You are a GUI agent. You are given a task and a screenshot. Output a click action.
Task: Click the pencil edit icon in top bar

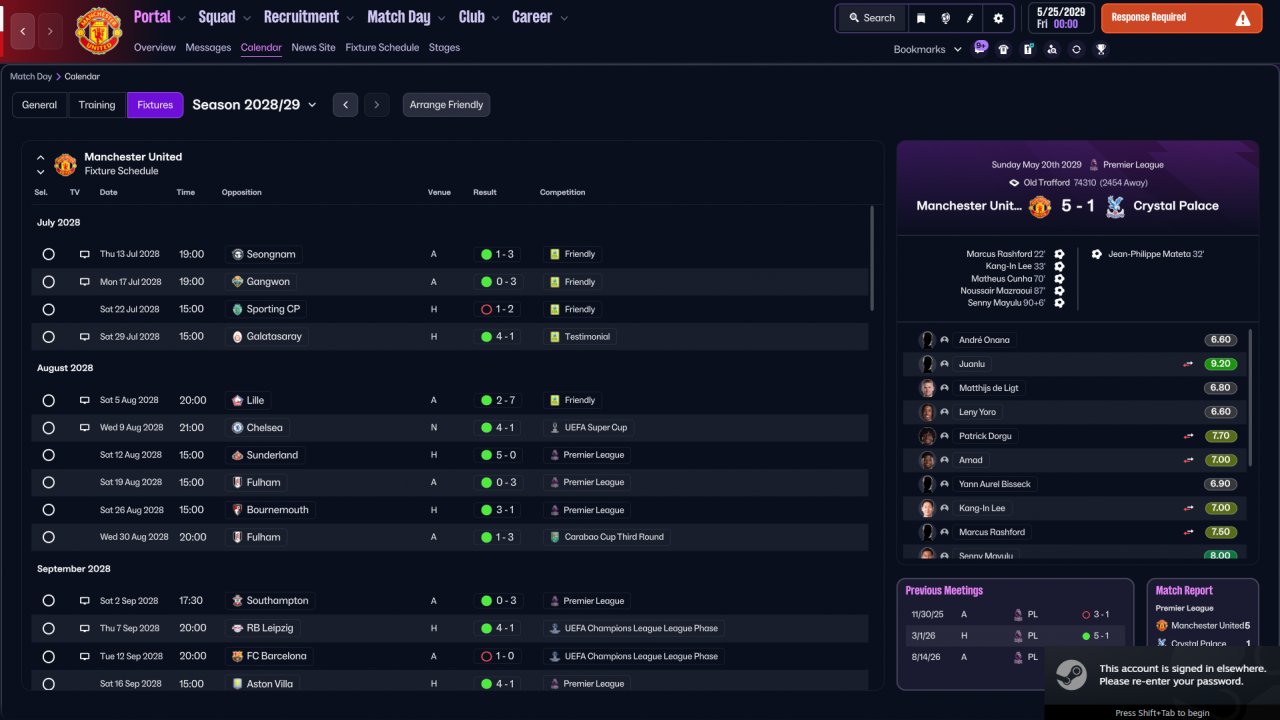(x=970, y=18)
